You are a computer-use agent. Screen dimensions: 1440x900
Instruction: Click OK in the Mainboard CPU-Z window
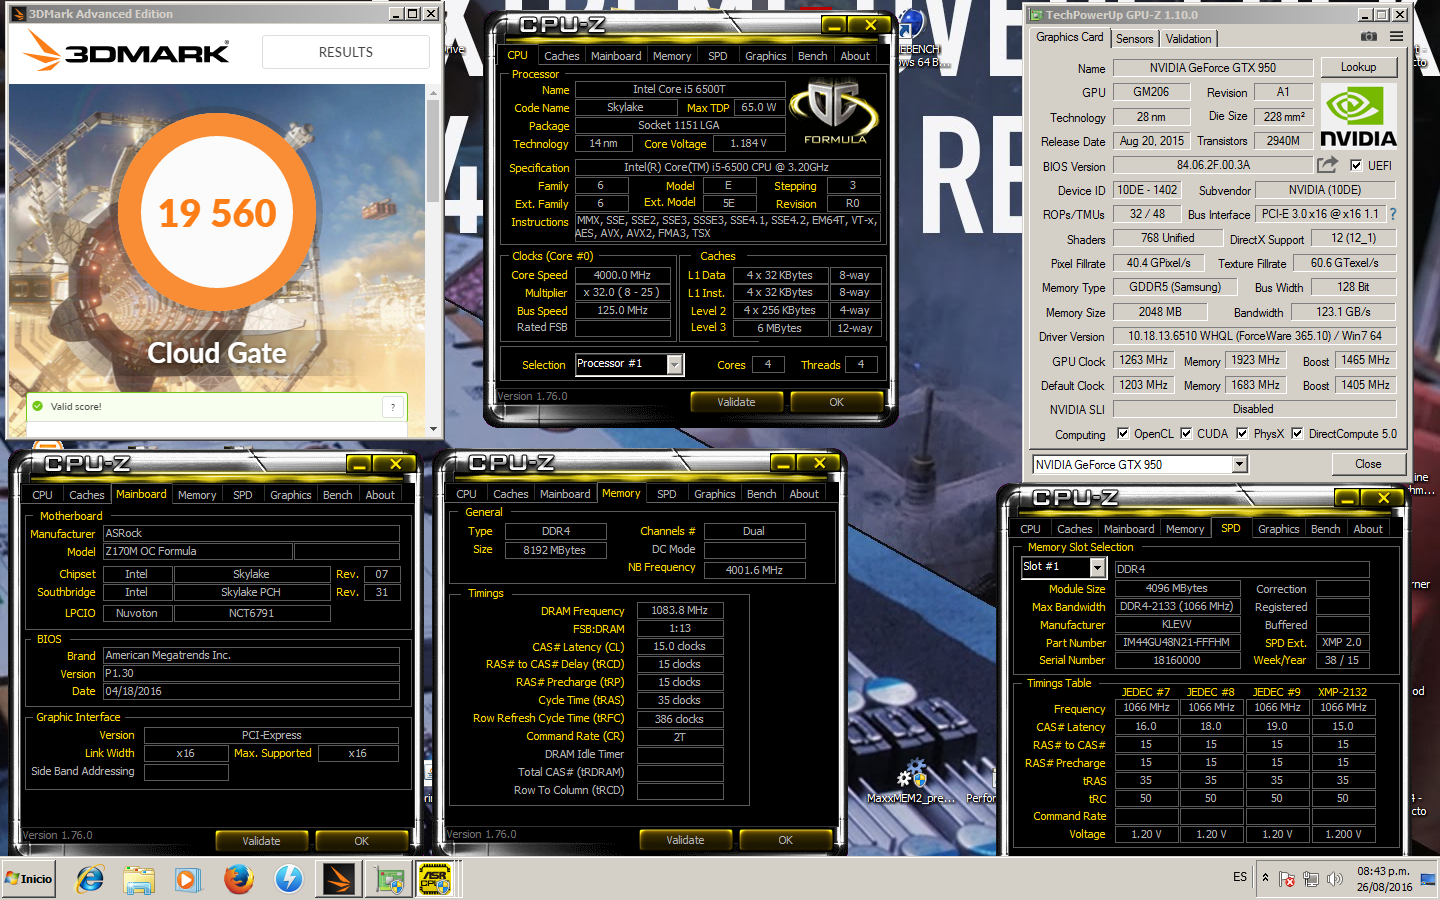(362, 841)
